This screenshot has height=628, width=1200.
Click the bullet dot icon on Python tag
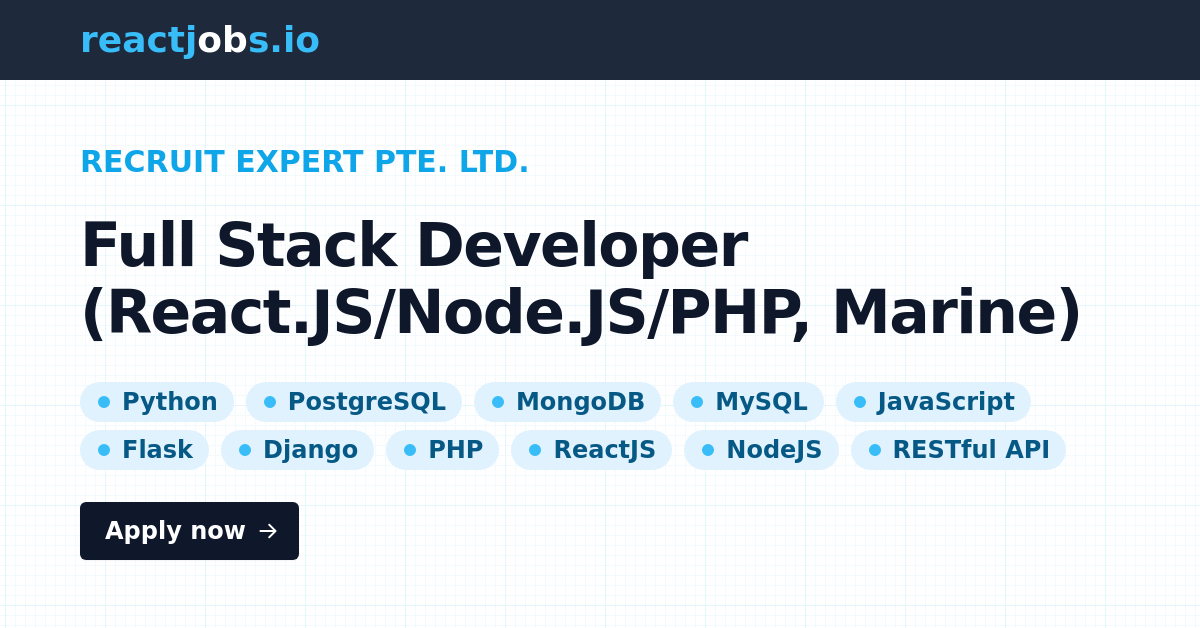coord(104,402)
